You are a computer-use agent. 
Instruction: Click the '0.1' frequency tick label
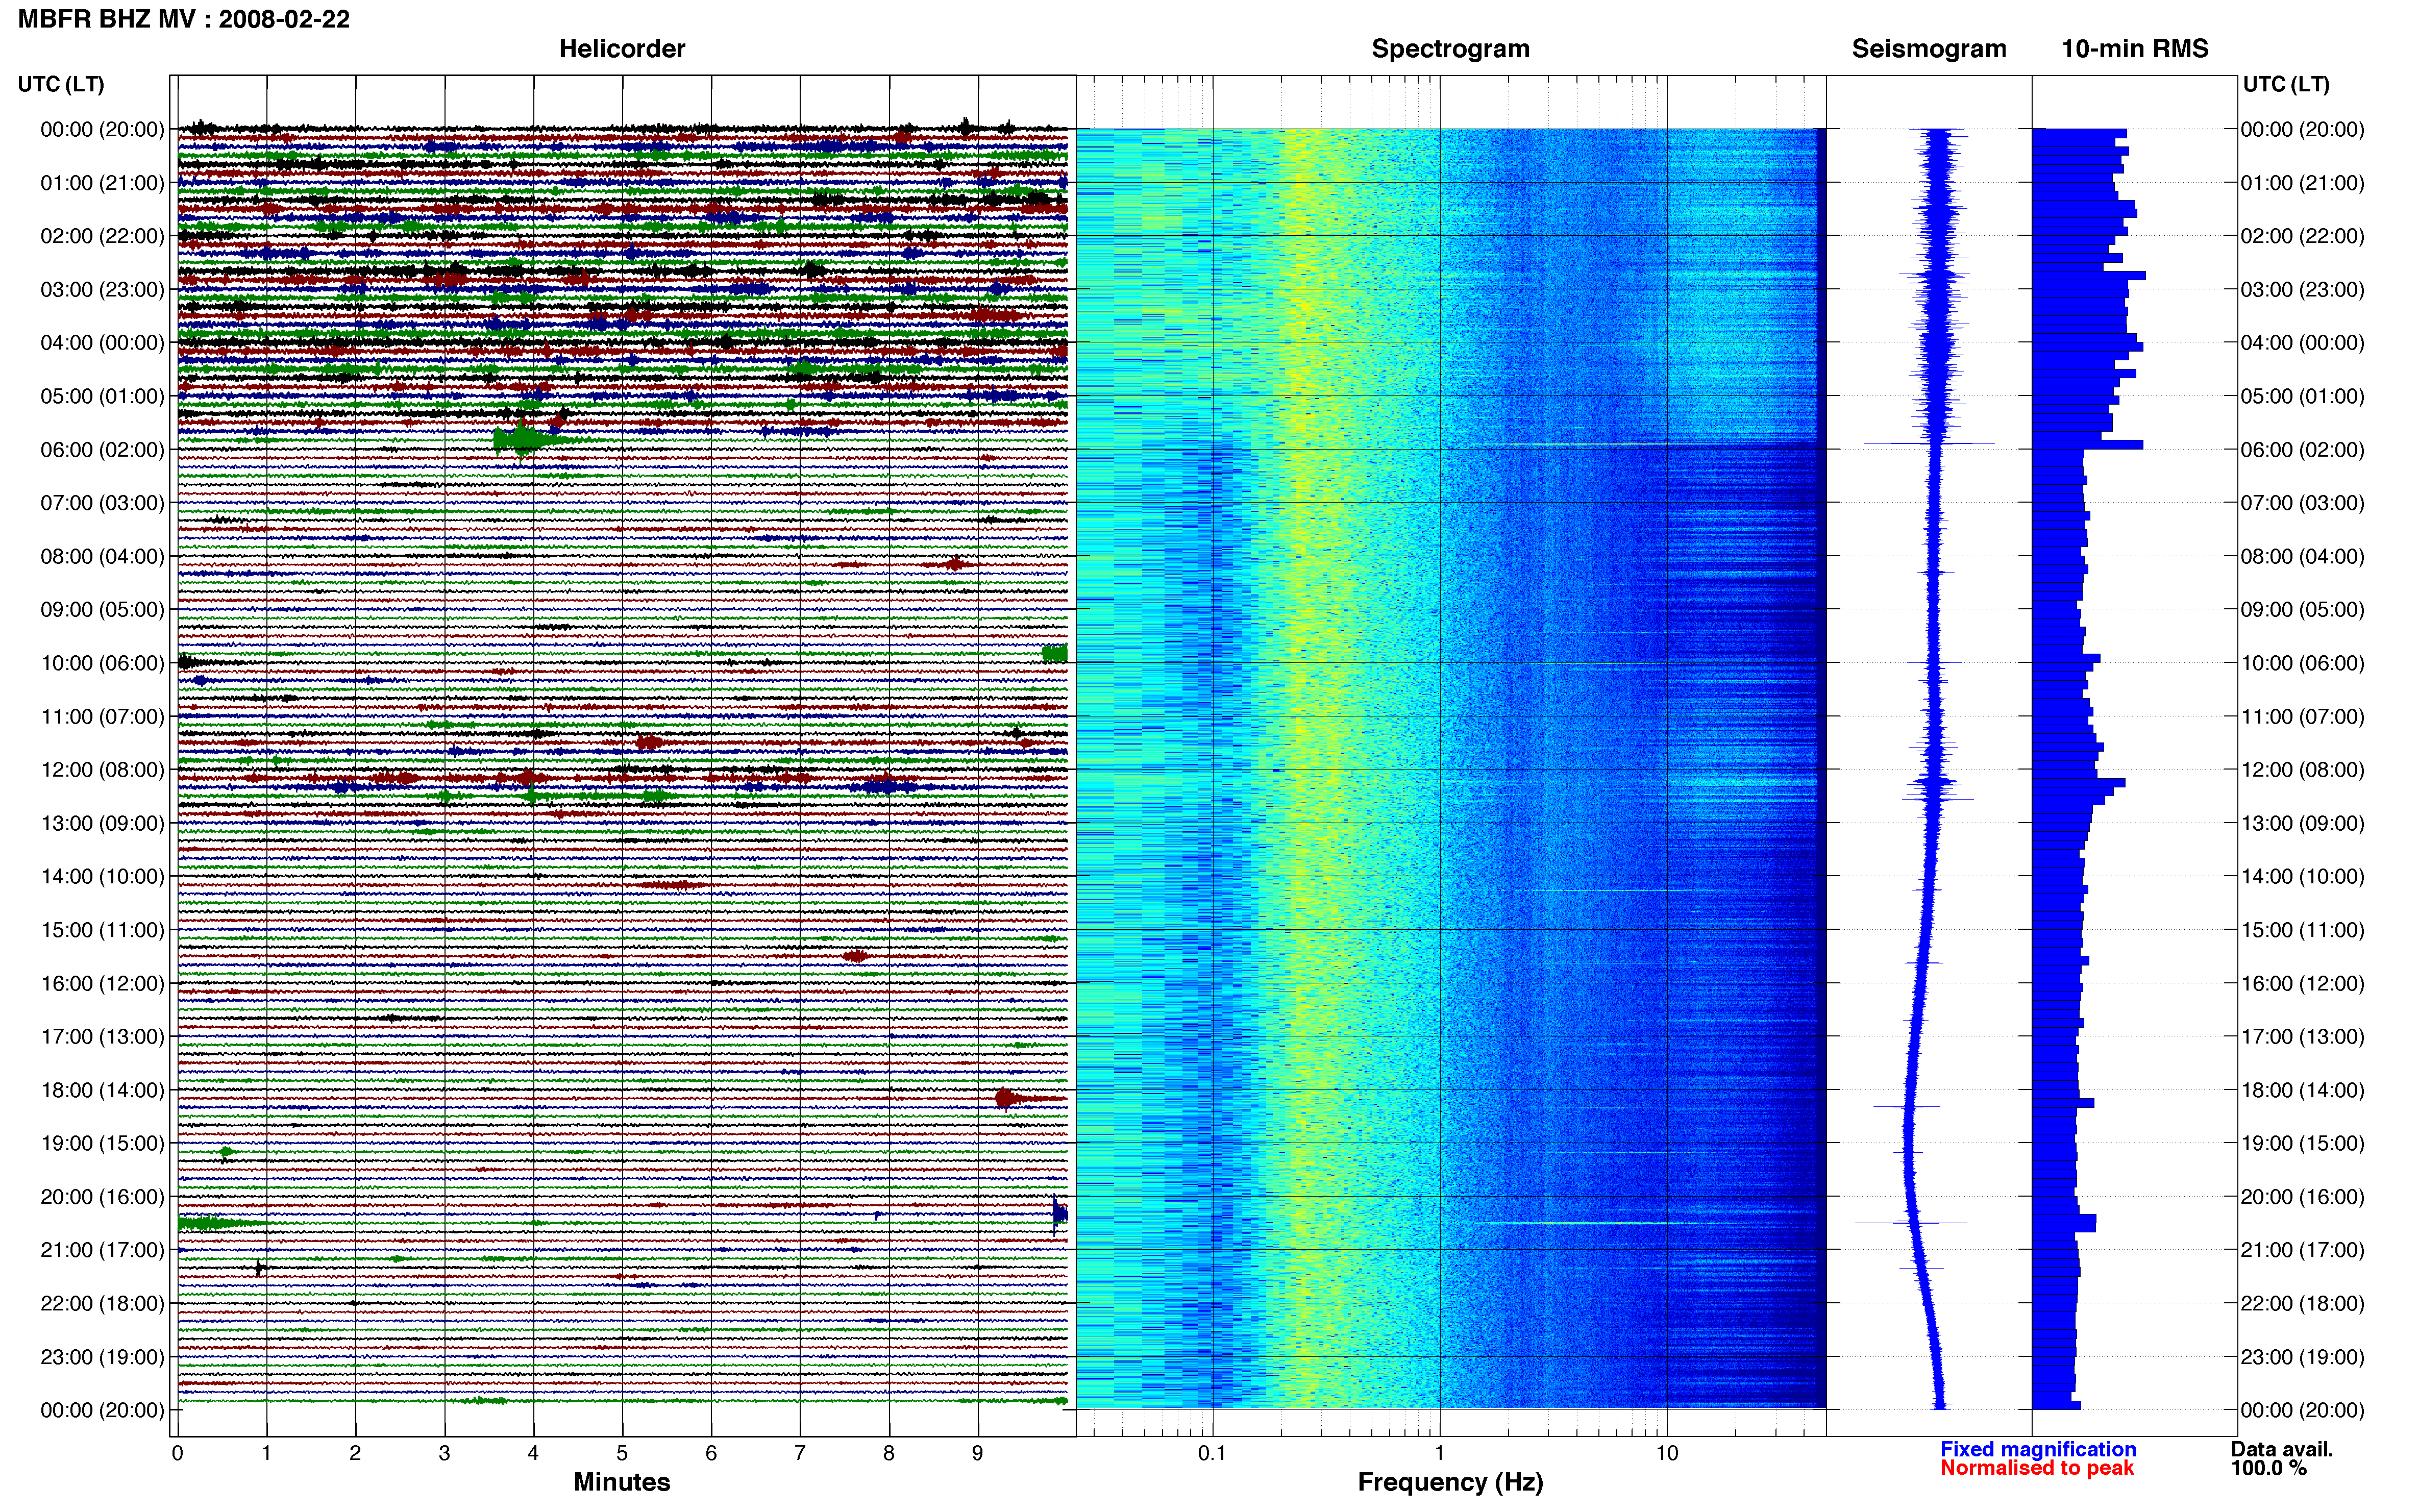coord(1212,1453)
